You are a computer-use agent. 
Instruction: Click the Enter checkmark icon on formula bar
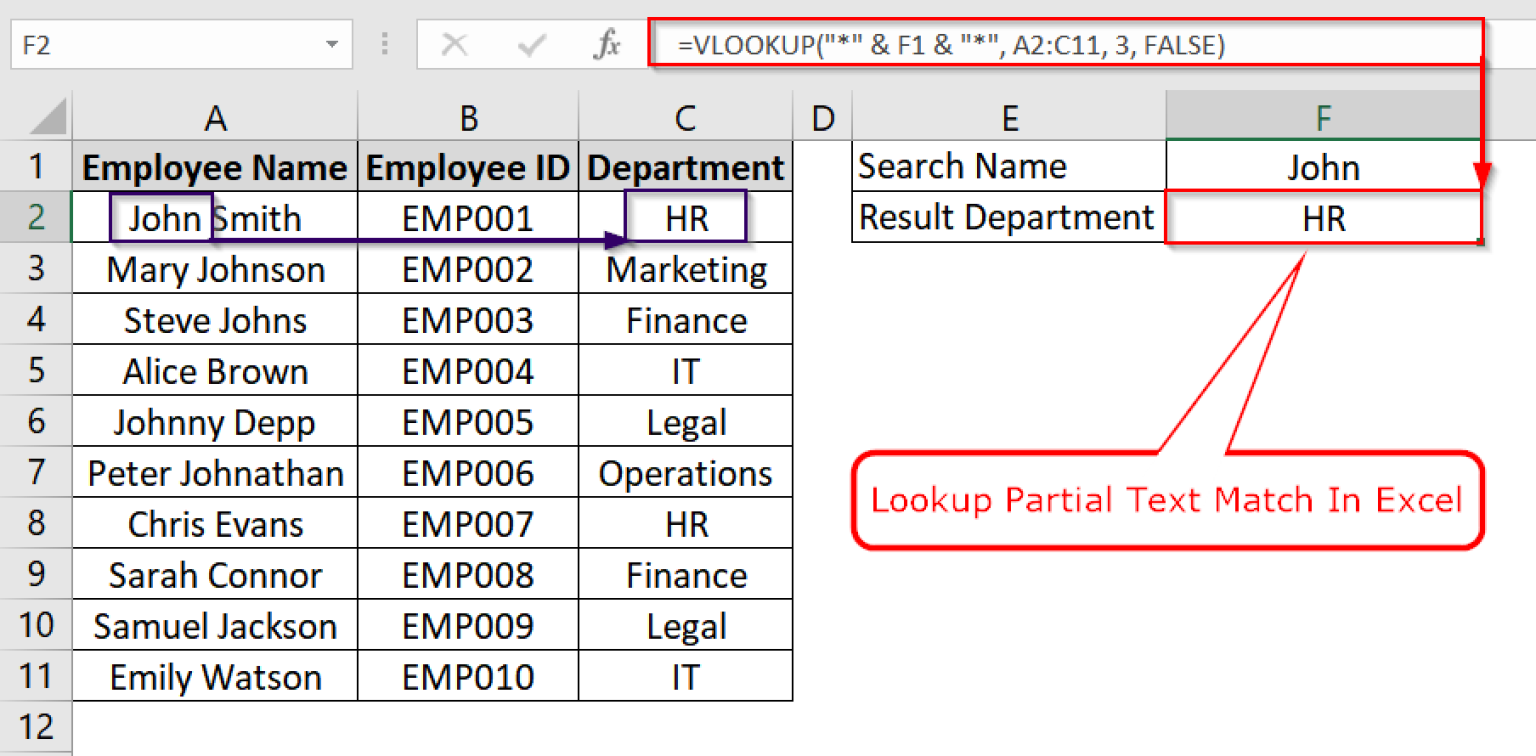click(531, 44)
